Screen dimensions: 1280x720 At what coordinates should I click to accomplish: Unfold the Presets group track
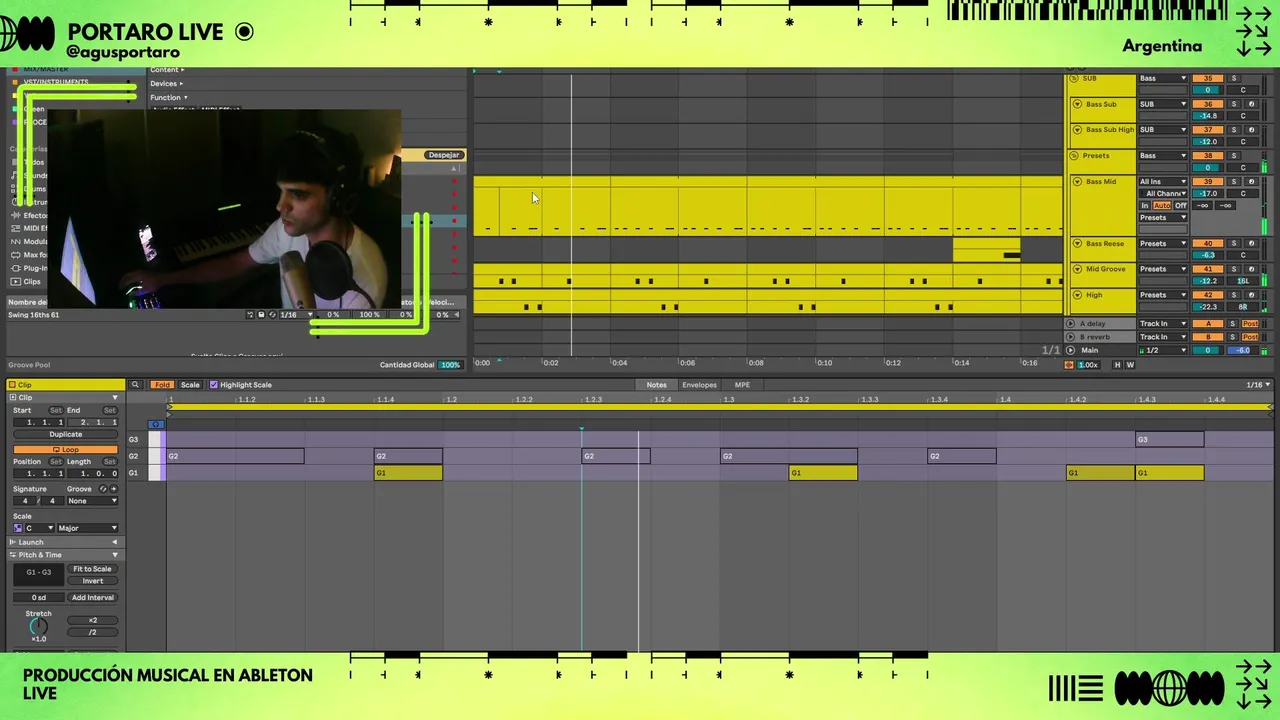point(1074,156)
